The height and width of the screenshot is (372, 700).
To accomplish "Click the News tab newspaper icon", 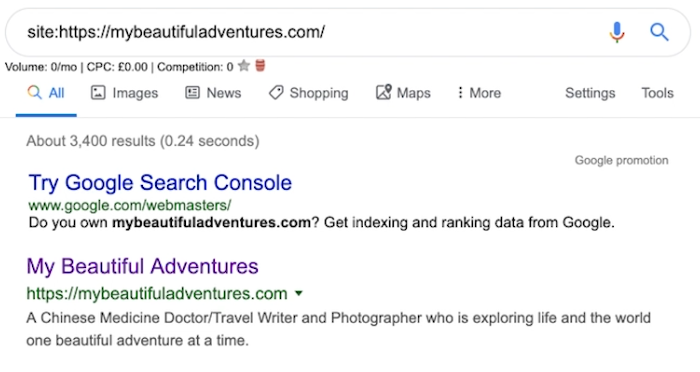I will point(192,93).
